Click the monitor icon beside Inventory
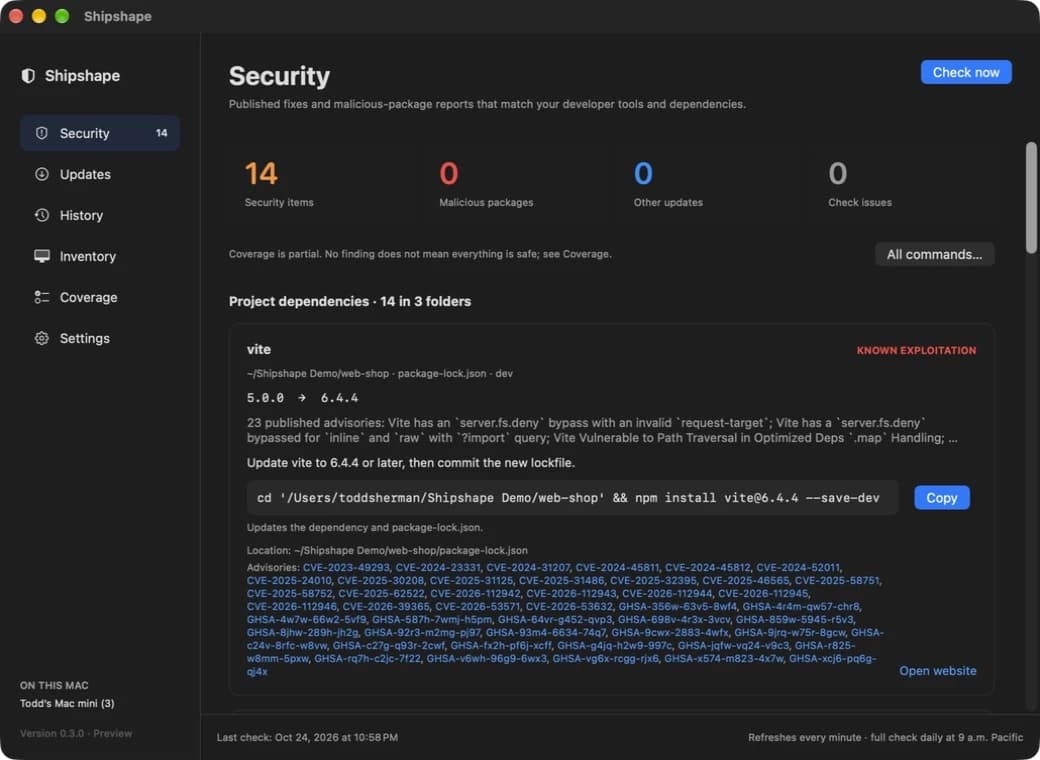The width and height of the screenshot is (1040, 760). 42,256
